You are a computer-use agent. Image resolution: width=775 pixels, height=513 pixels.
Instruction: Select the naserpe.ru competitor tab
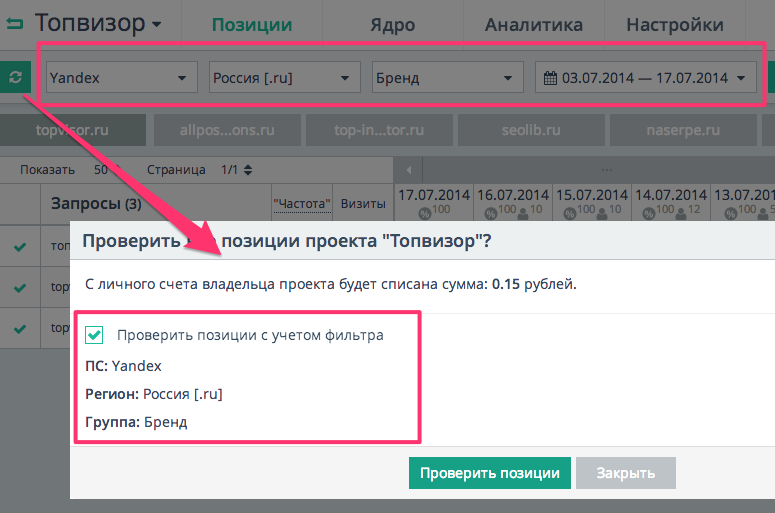point(683,130)
